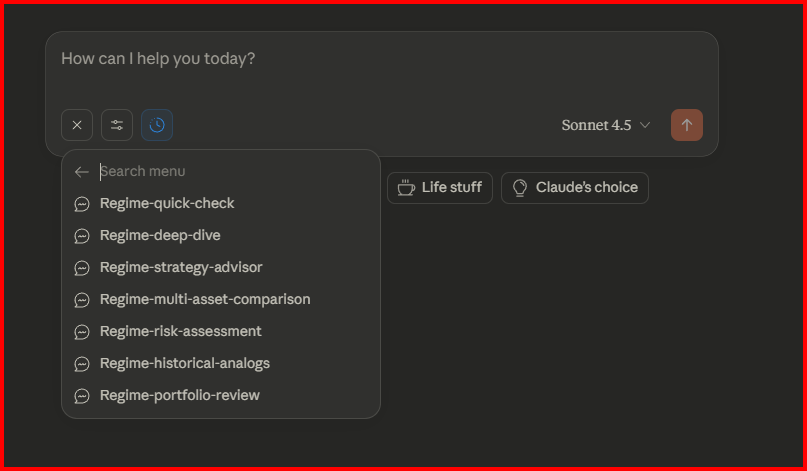
Task: Open the sliders settings icon
Action: [117, 125]
